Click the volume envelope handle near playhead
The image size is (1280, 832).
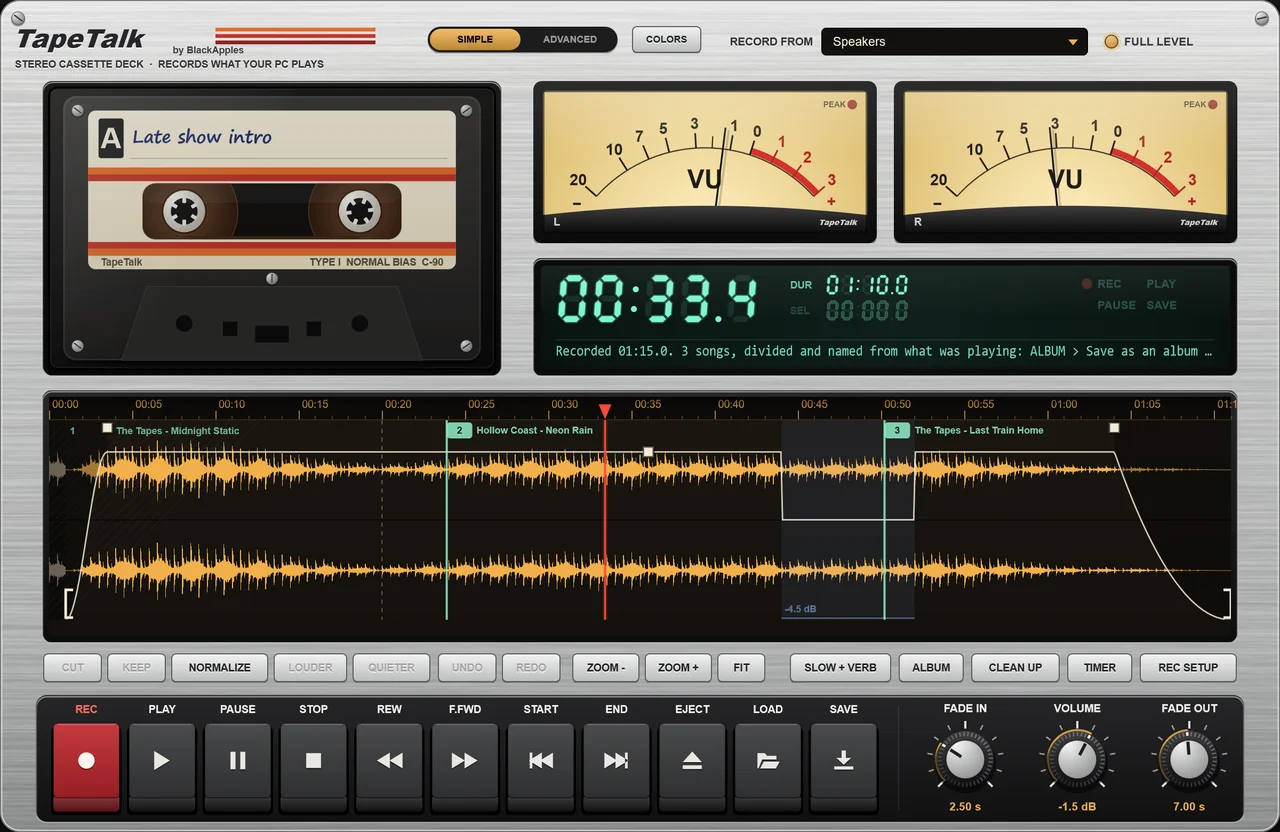tap(648, 452)
